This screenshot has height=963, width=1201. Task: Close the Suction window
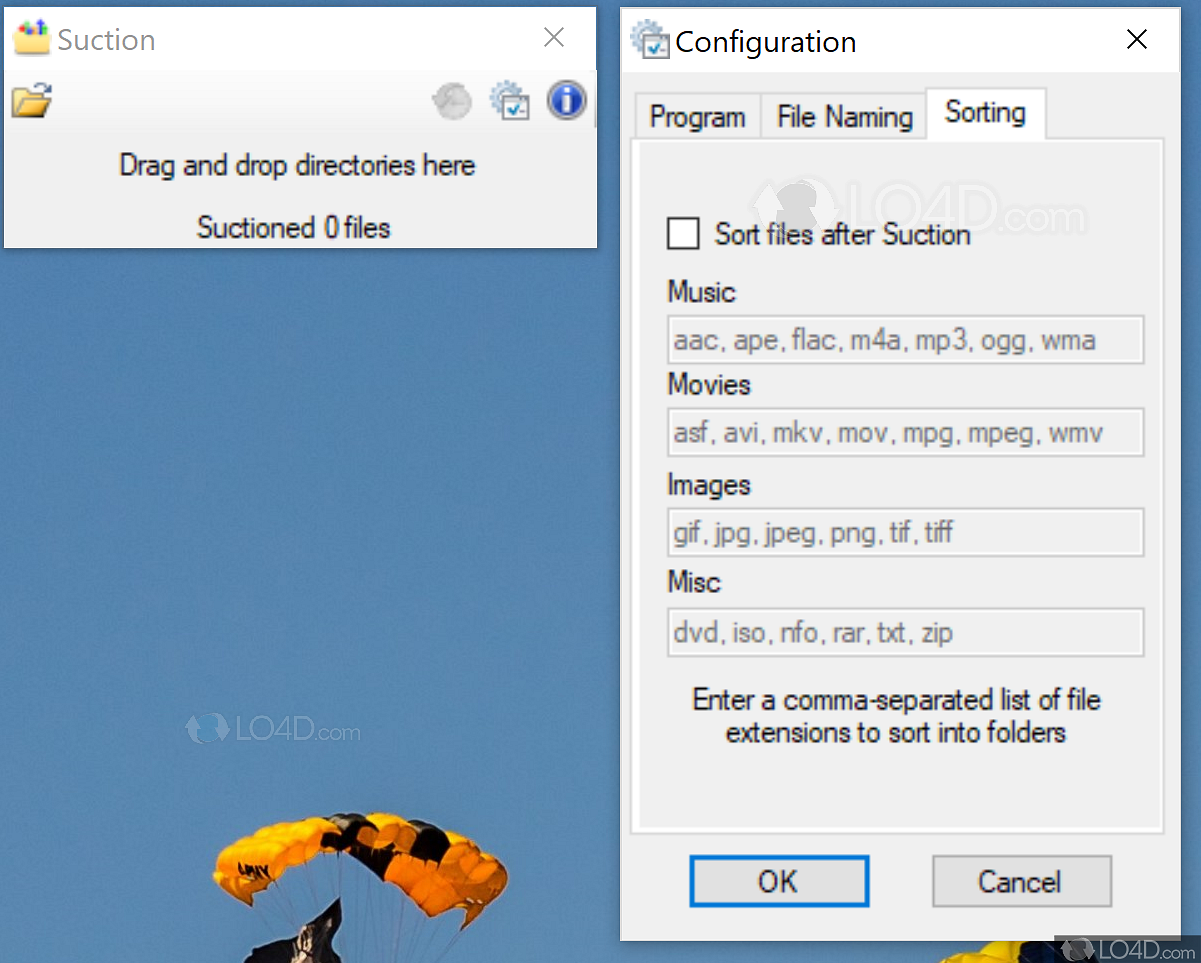click(x=554, y=38)
